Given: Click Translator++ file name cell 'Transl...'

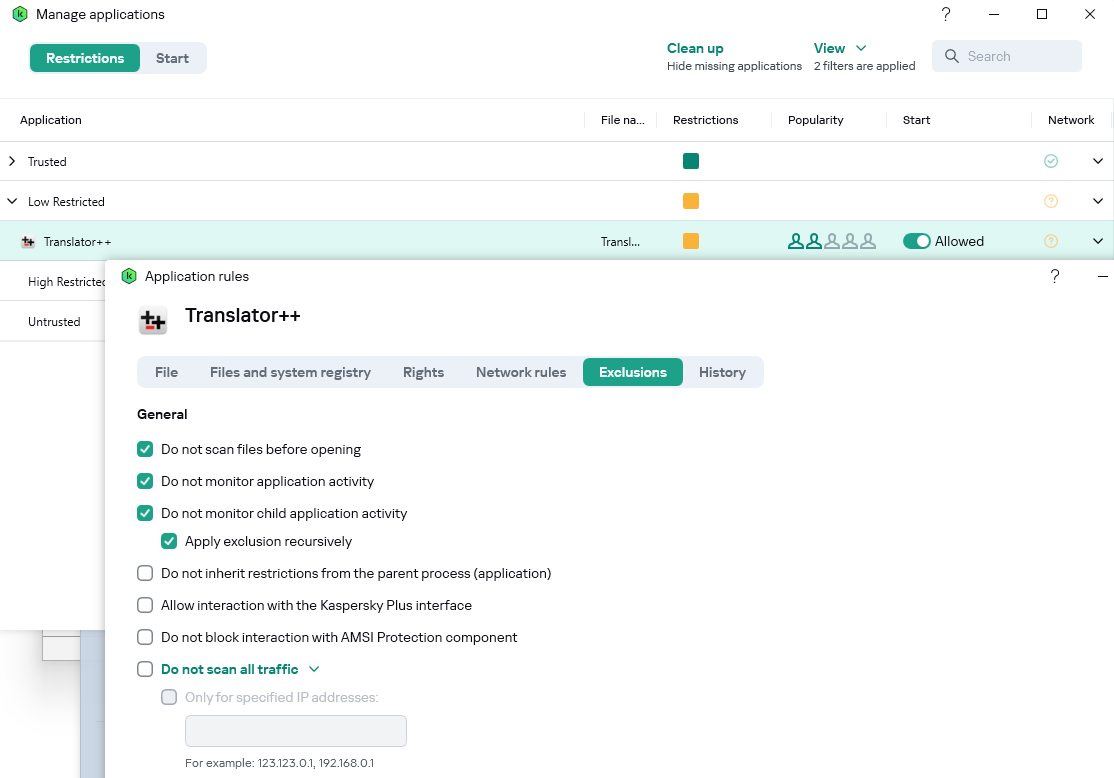Looking at the screenshot, I should point(620,242).
